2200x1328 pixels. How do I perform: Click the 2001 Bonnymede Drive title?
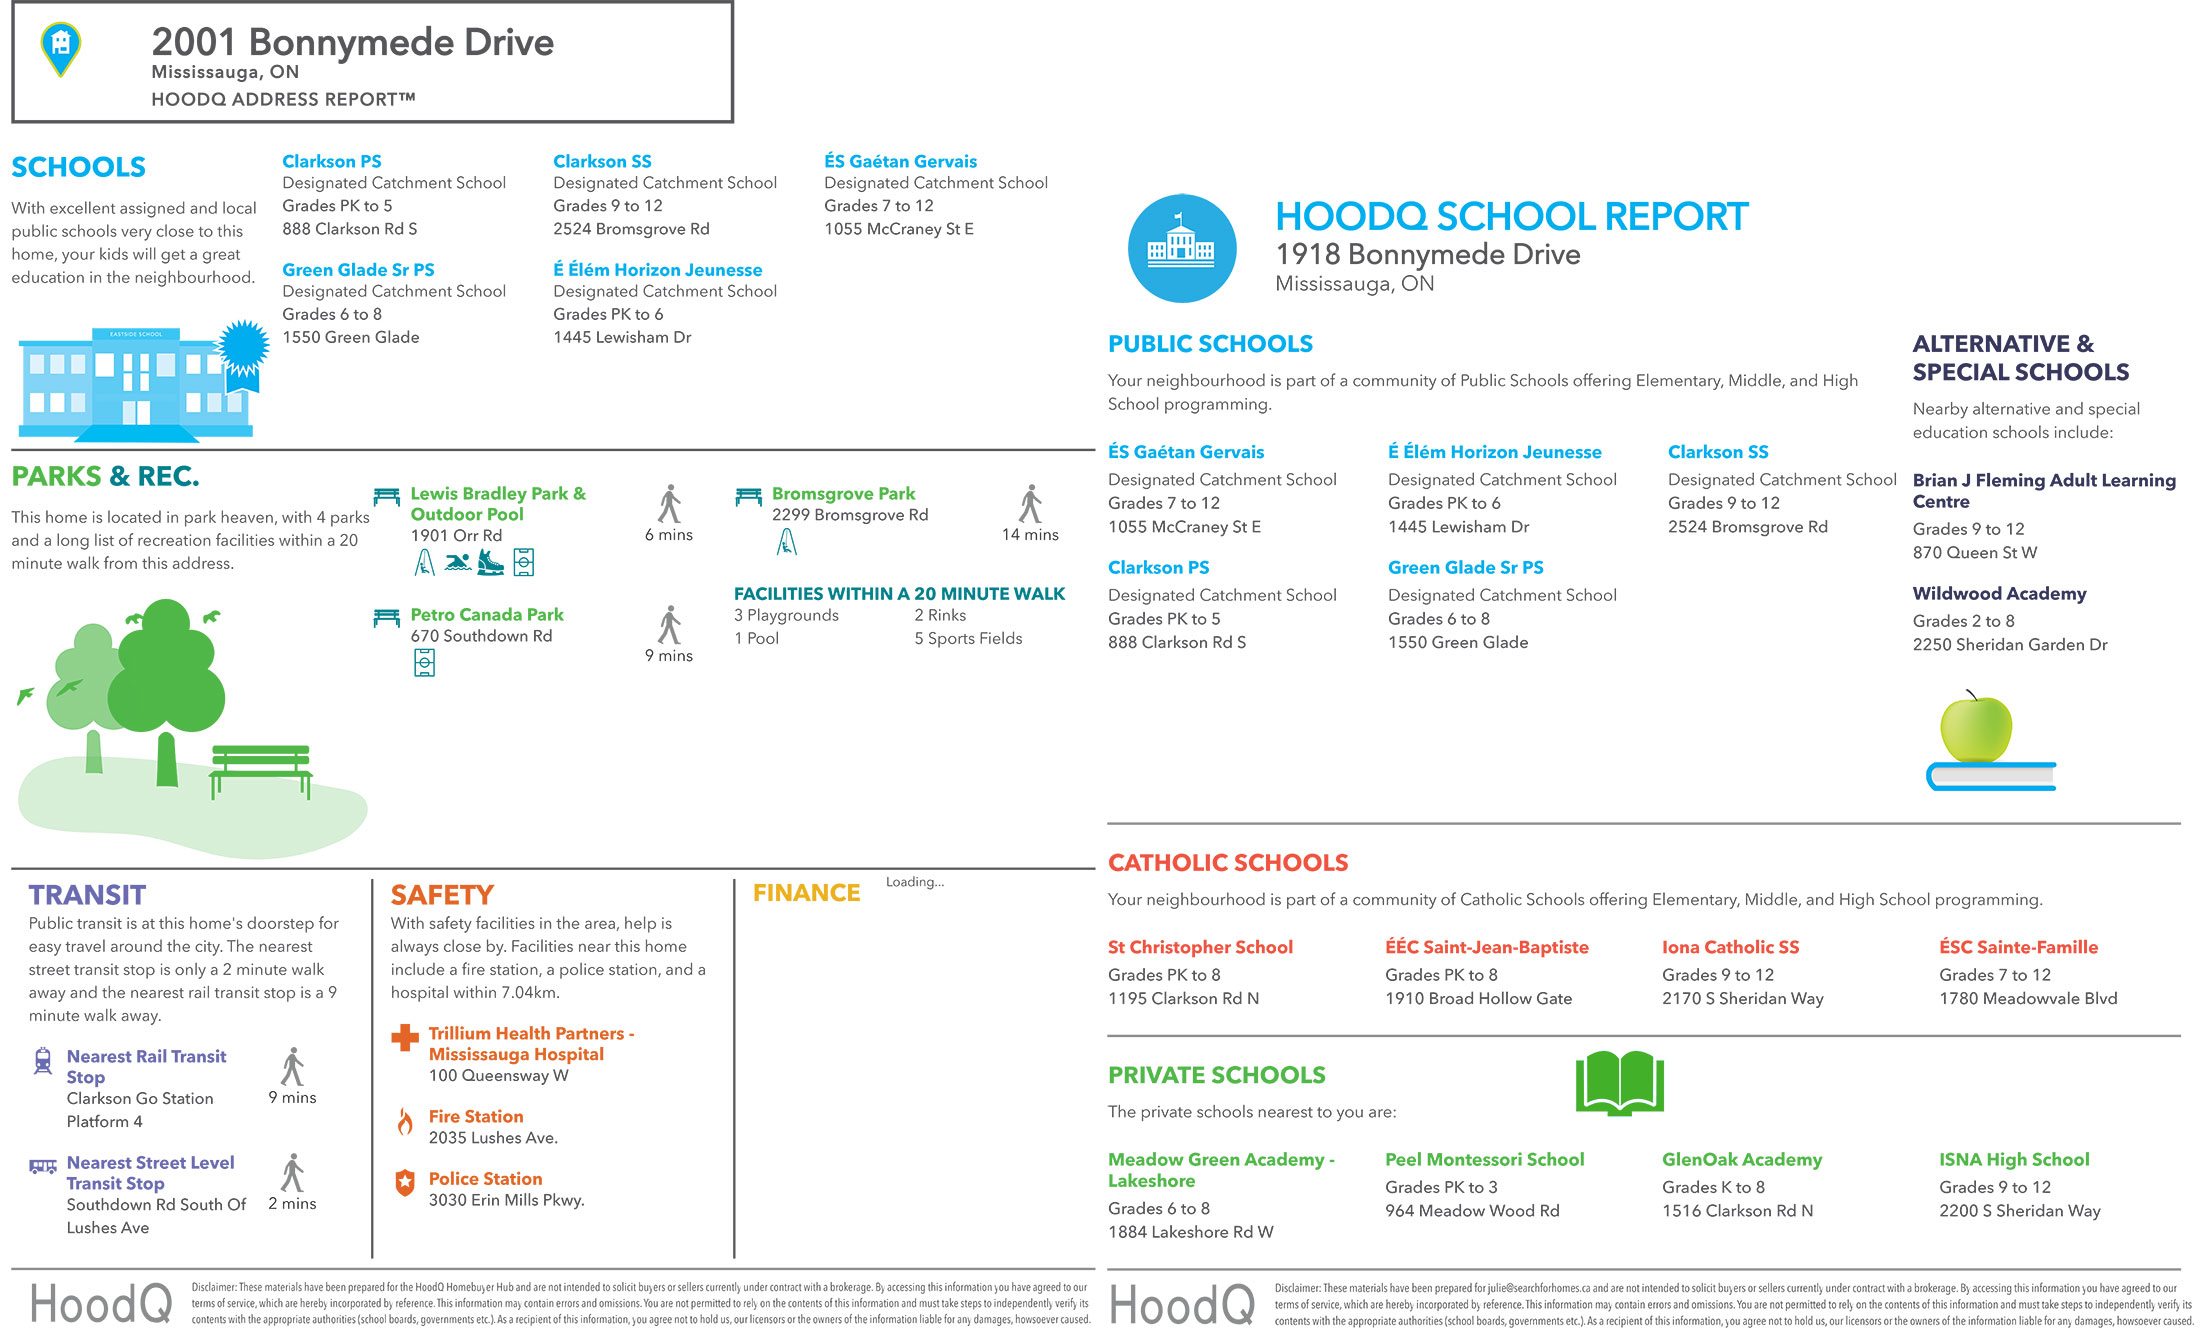pyautogui.click(x=353, y=43)
